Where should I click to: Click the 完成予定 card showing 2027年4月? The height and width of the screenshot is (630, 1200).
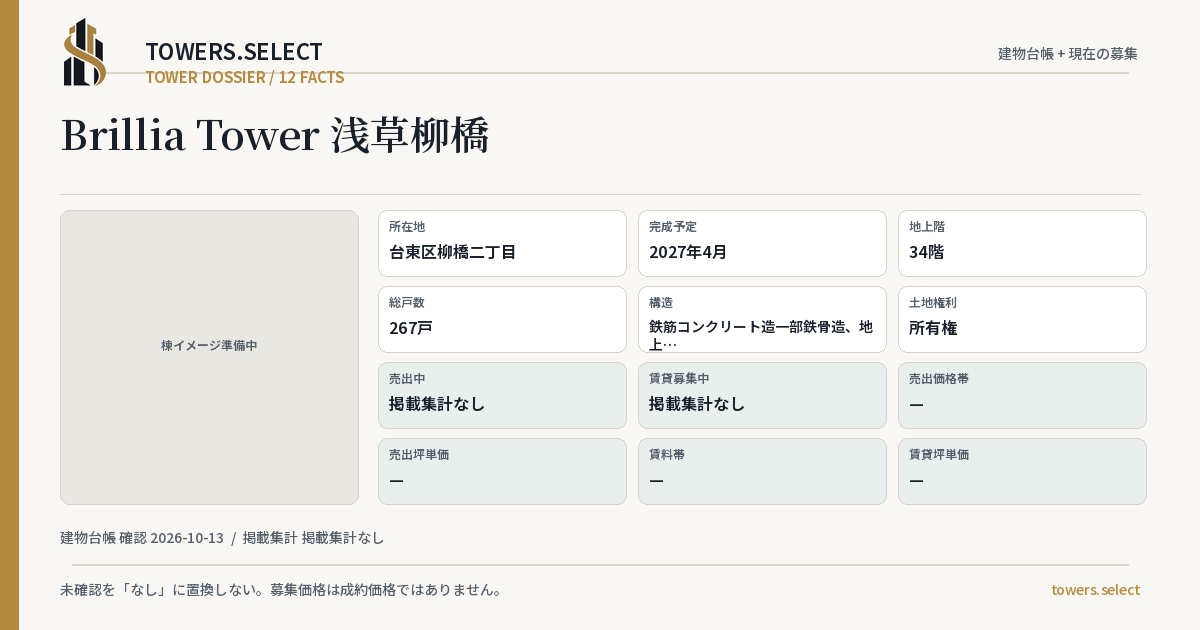762,243
